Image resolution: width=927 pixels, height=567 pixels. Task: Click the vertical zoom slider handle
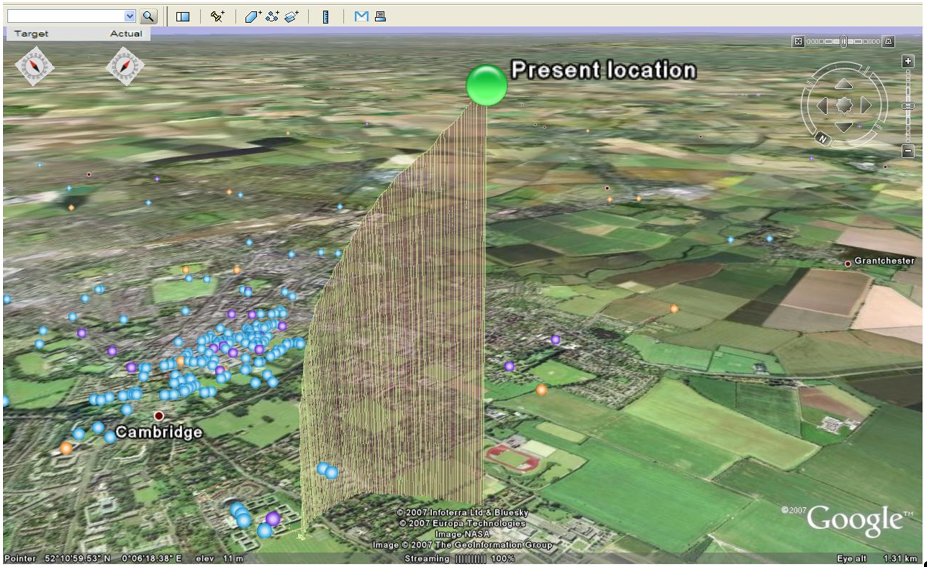(908, 105)
